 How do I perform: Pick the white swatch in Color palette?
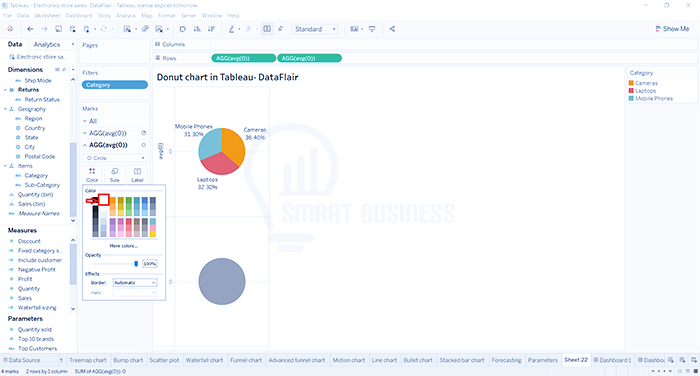pyautogui.click(x=104, y=200)
